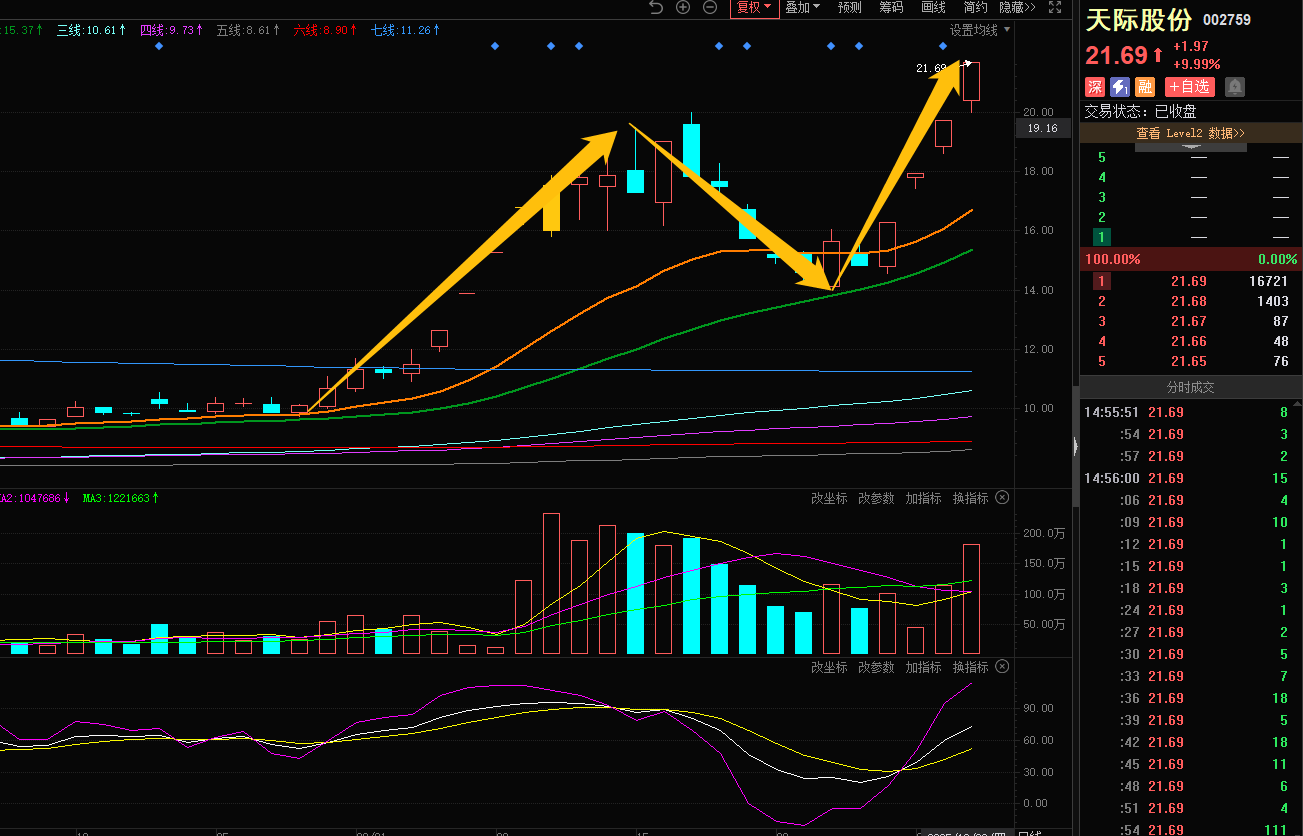Click the blue diamond marker above latest candle

click(x=943, y=46)
